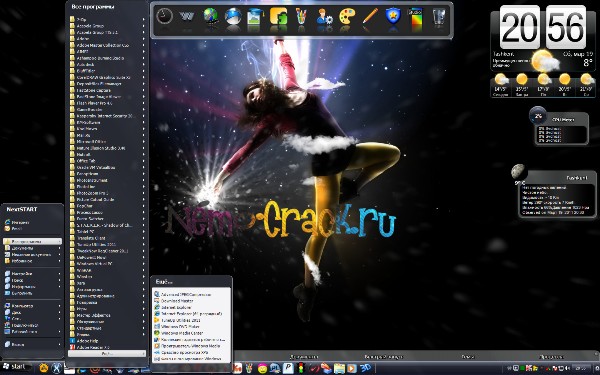Screen dimensions: 600x375
Task: Open the glass recycle bin dock icon
Action: 439,17
